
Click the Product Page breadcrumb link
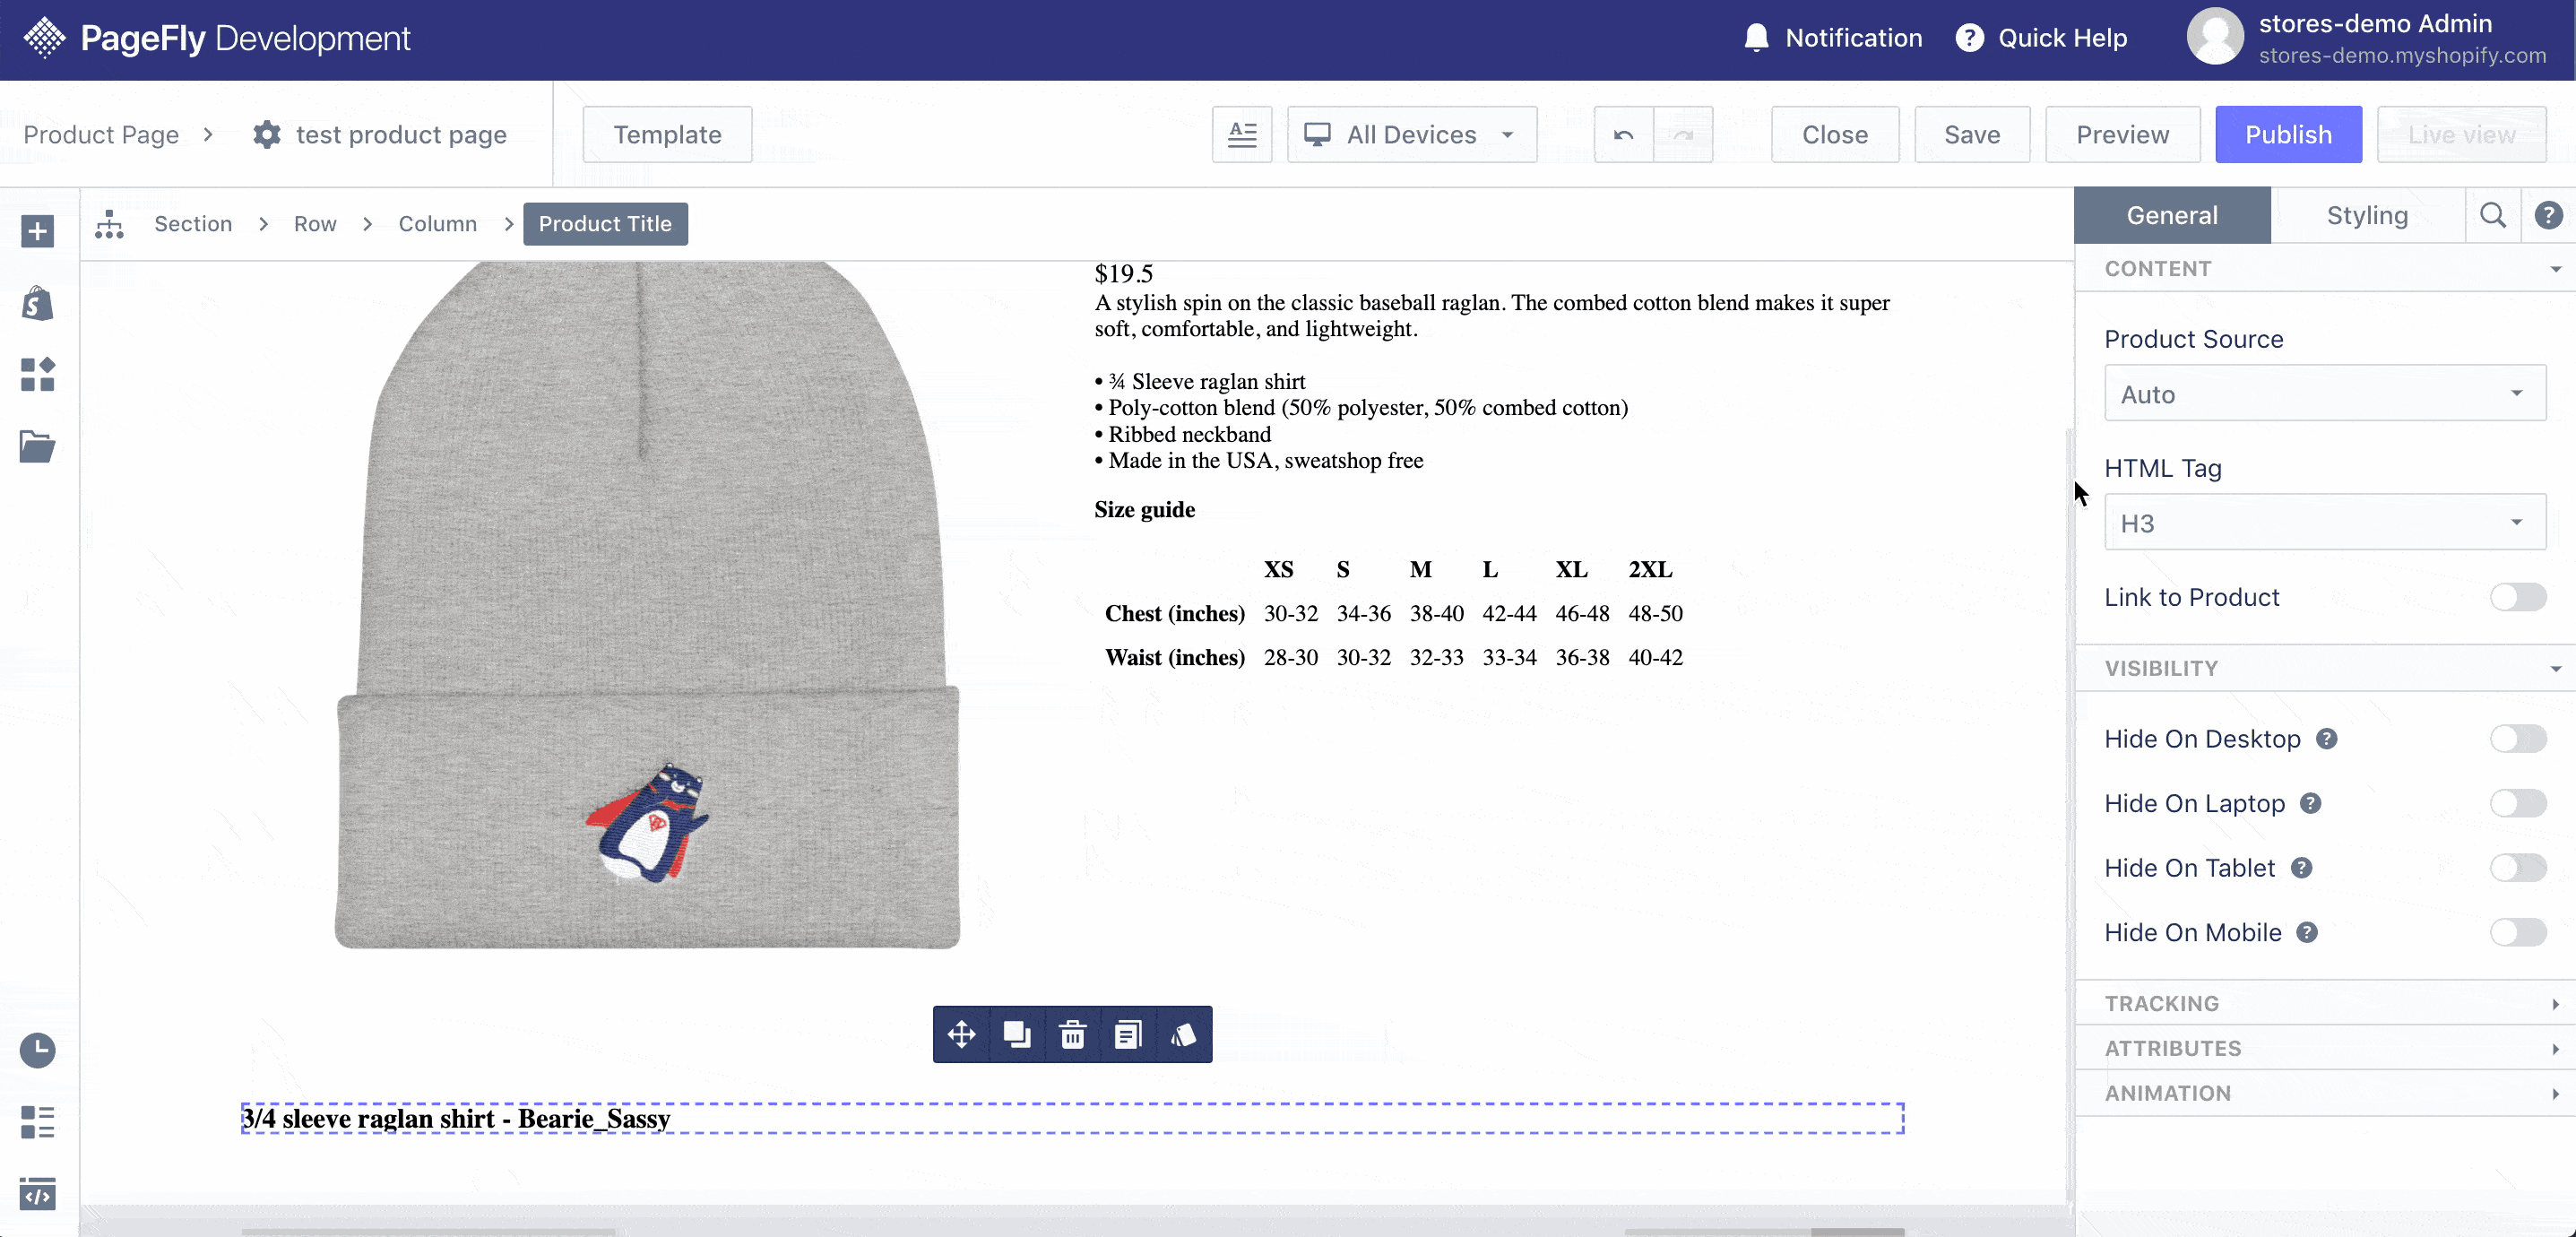pyautogui.click(x=101, y=135)
